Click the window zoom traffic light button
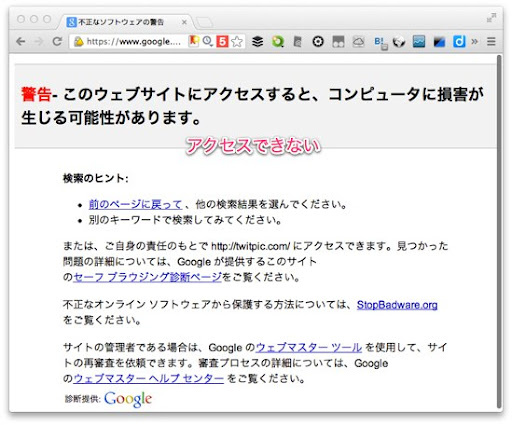 coord(47,19)
